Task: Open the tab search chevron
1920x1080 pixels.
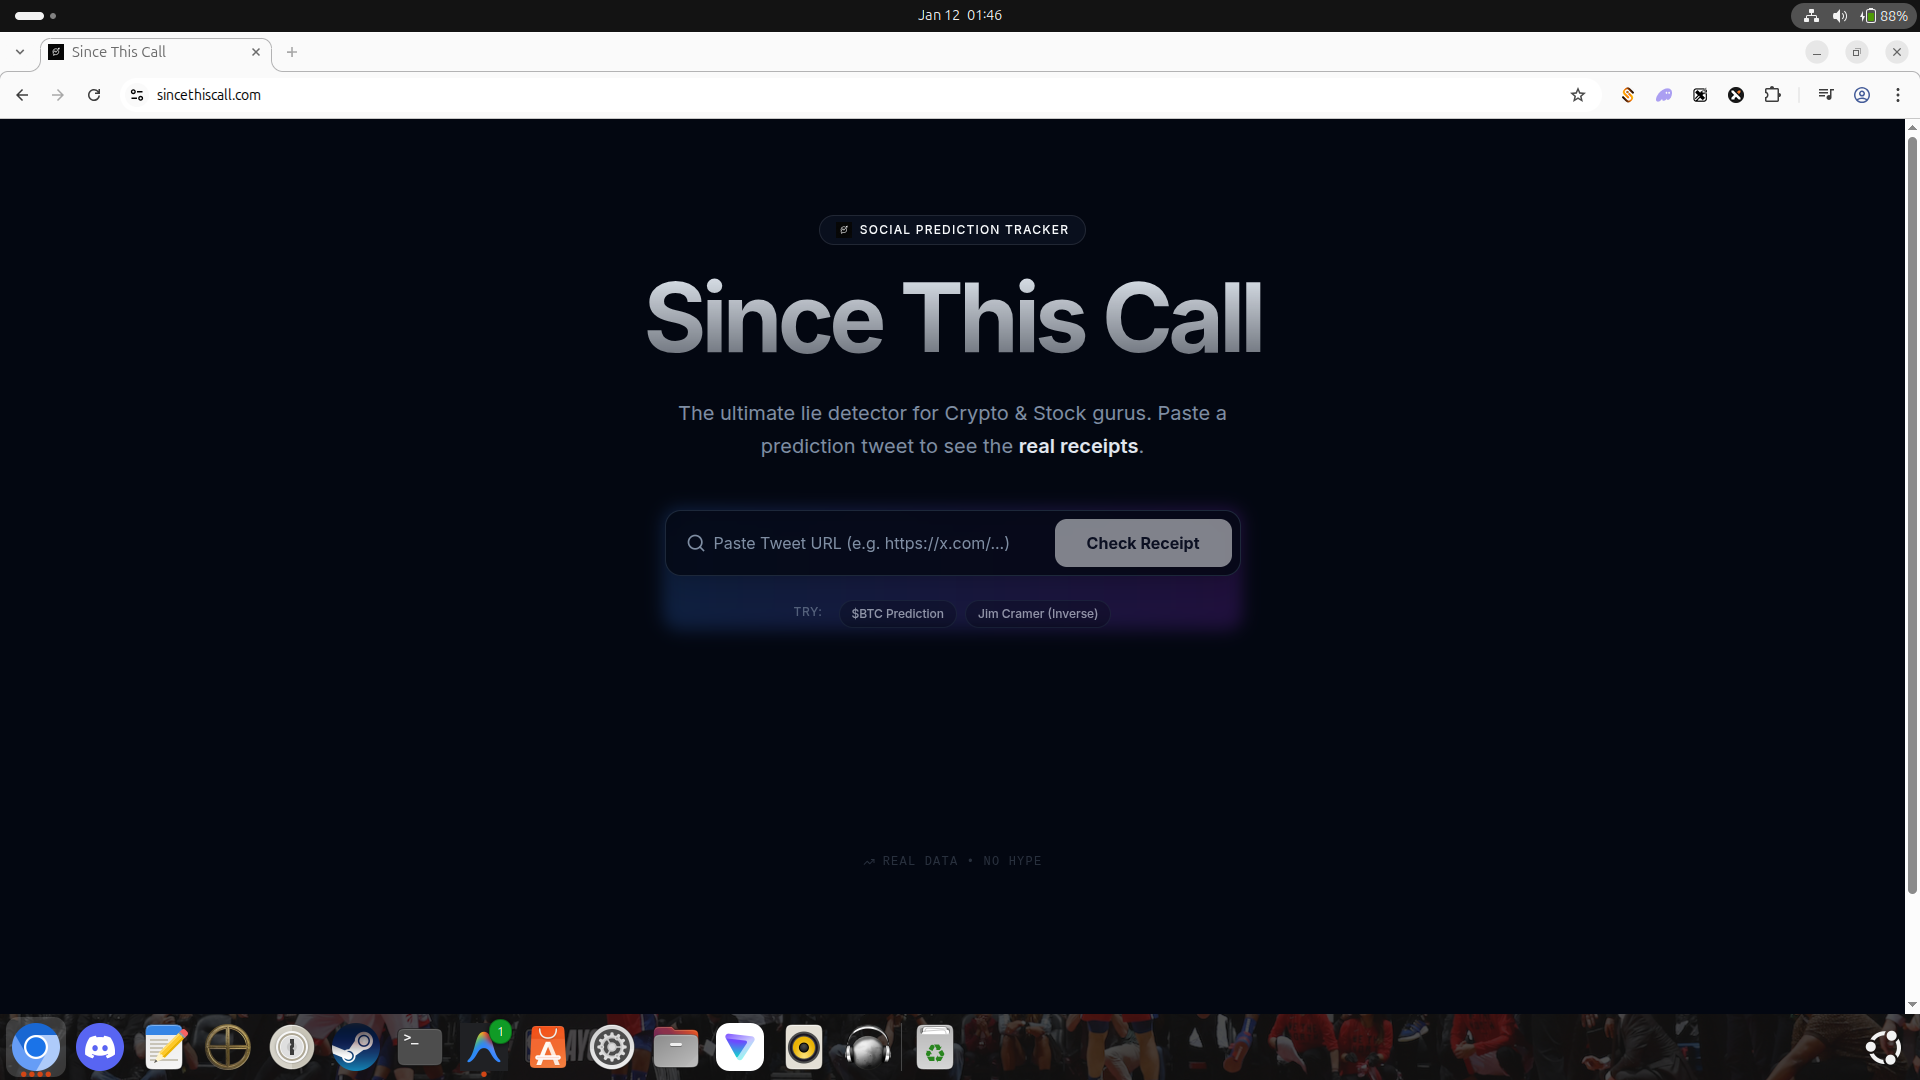Action: pos(19,51)
